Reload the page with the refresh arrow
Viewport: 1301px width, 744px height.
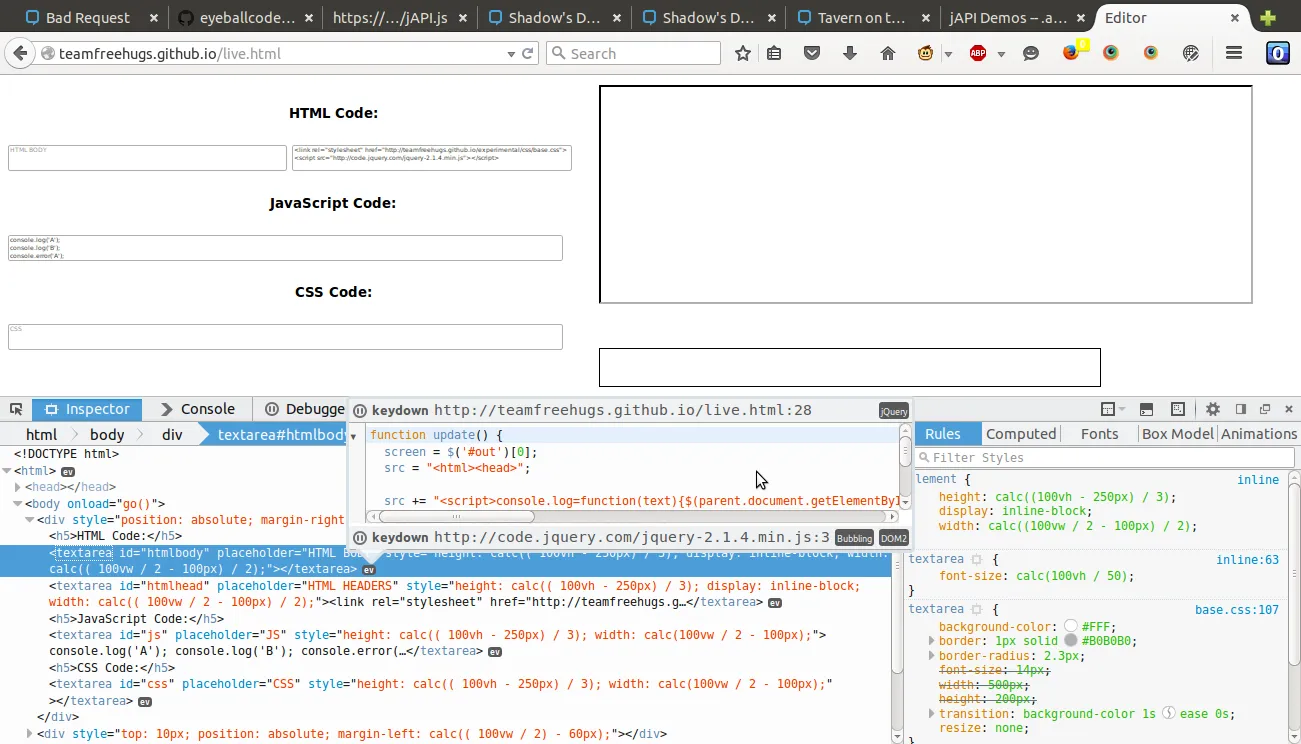click(528, 53)
